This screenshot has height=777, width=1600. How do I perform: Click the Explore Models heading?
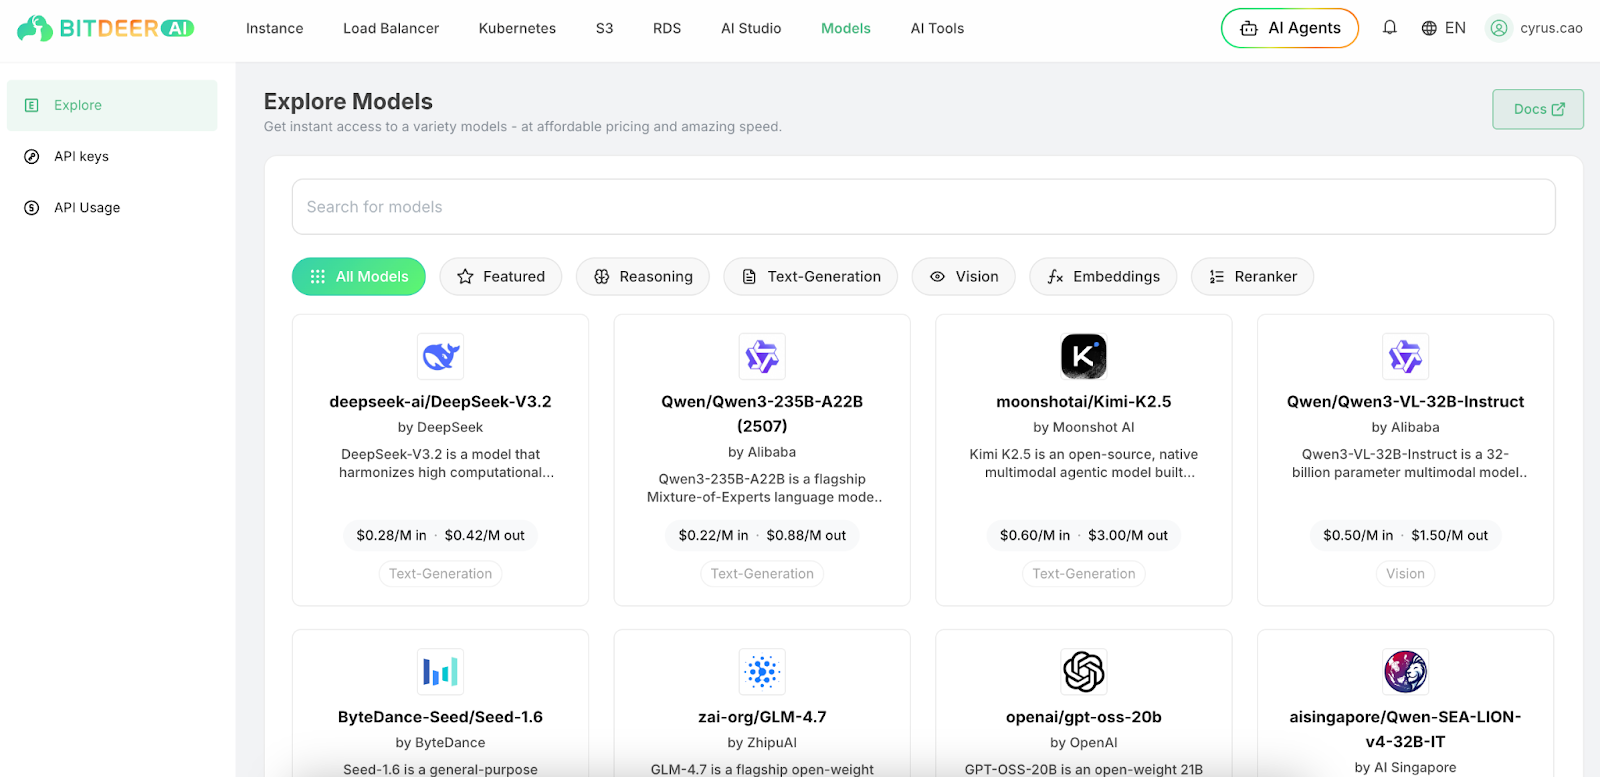[348, 101]
